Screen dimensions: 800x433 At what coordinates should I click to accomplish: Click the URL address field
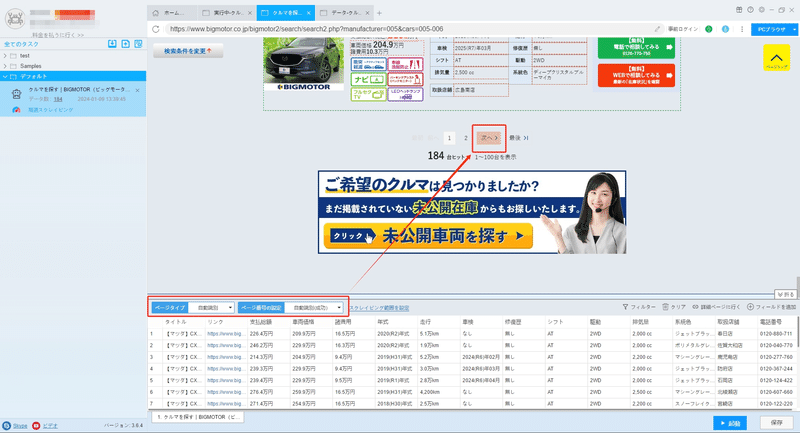(x=408, y=29)
